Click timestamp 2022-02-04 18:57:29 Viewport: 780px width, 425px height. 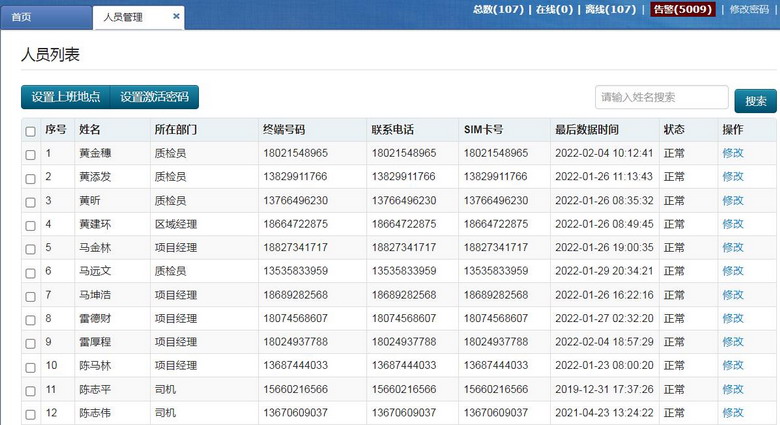[x=604, y=341]
